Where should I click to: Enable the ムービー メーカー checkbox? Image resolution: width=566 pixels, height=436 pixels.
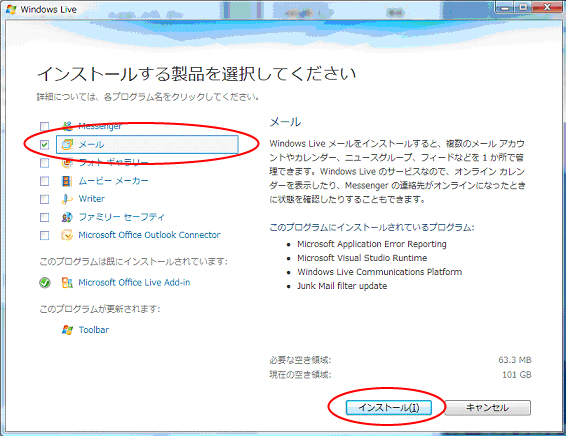[x=44, y=181]
